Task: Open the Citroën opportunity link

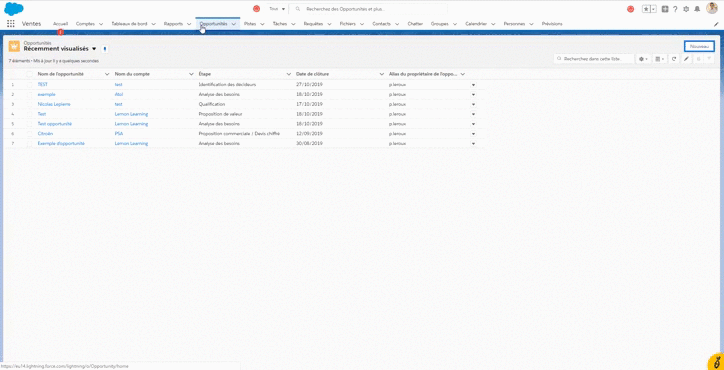Action: (45, 133)
